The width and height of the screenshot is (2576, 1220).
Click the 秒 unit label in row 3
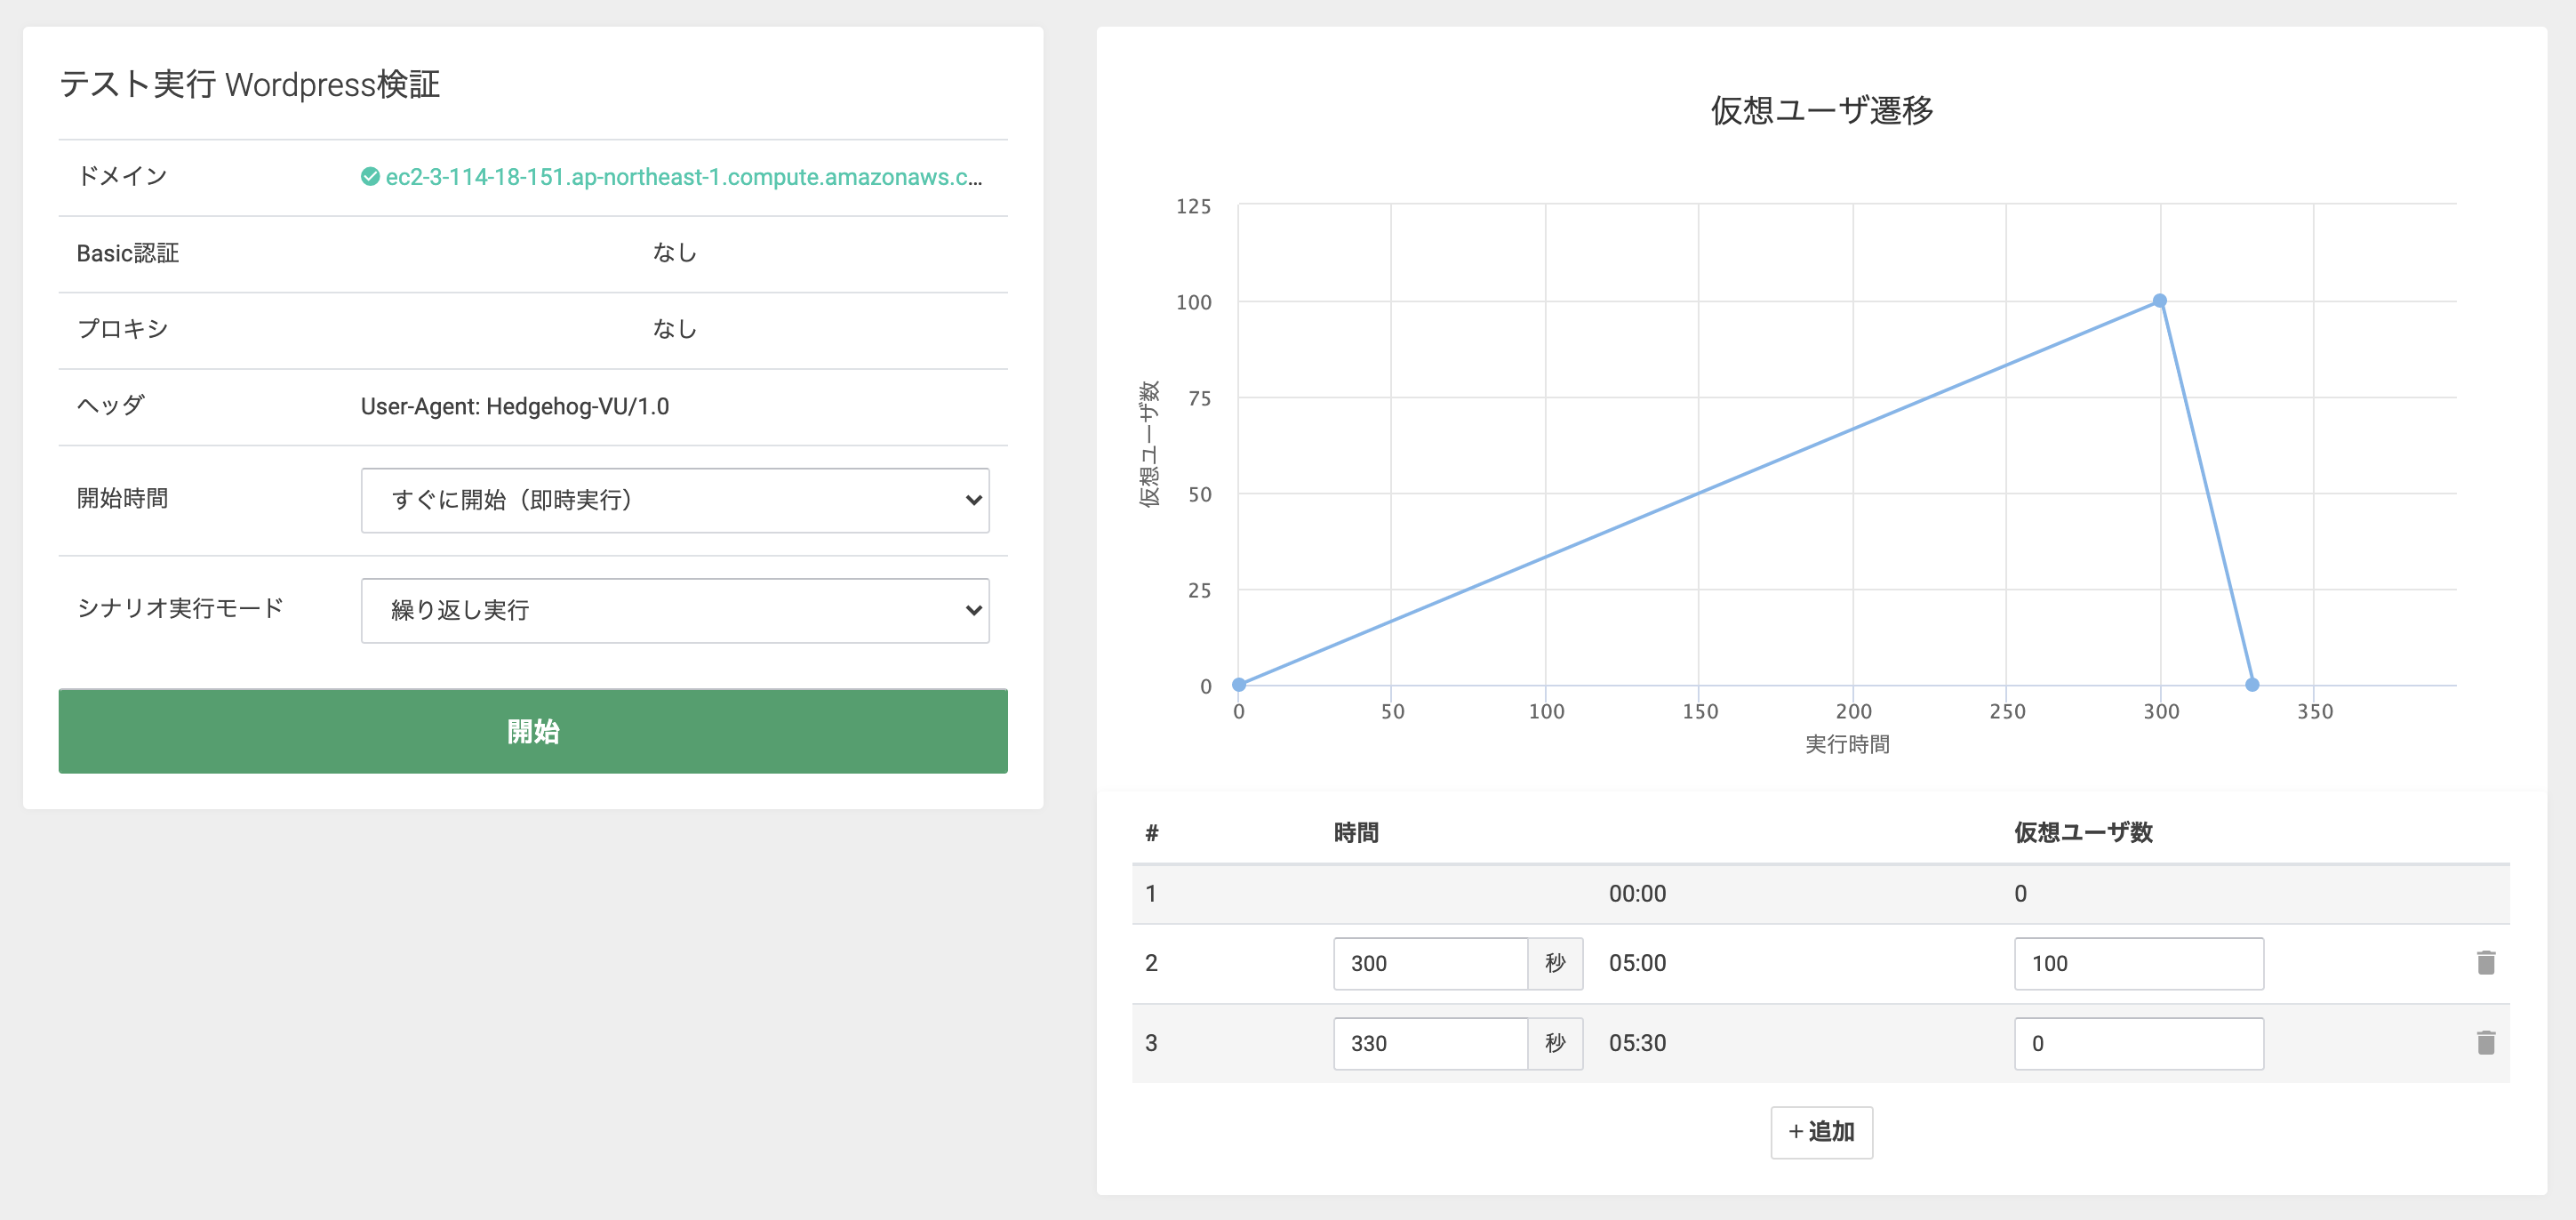point(1554,1043)
